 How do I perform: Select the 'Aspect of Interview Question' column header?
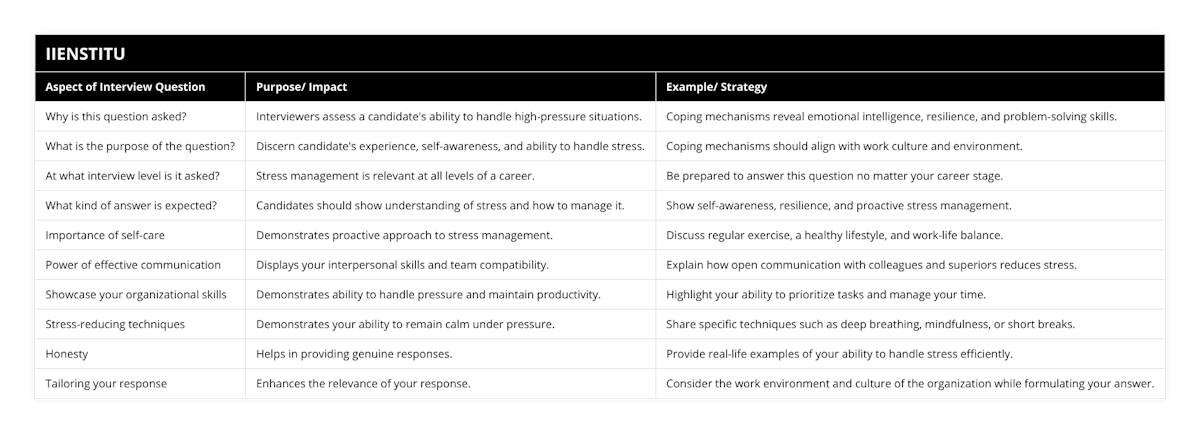pyautogui.click(x=125, y=87)
